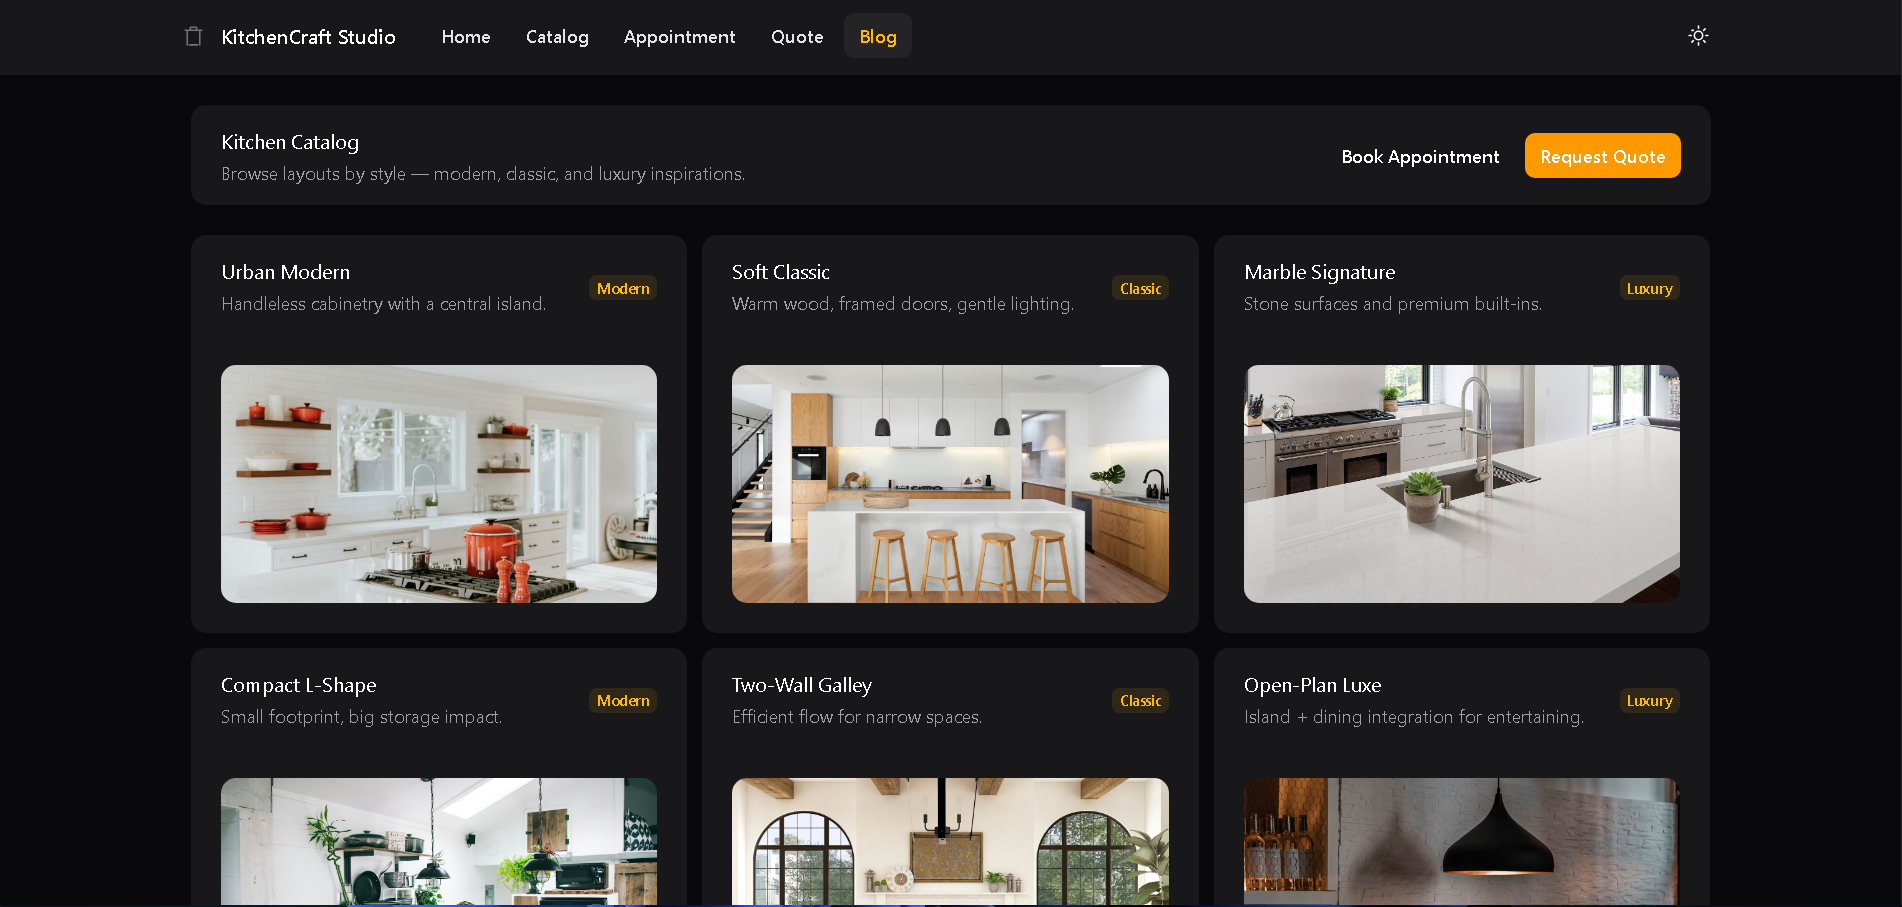The width and height of the screenshot is (1902, 907).
Task: Click the Luxury tag on Marble Signature
Action: coord(1649,288)
